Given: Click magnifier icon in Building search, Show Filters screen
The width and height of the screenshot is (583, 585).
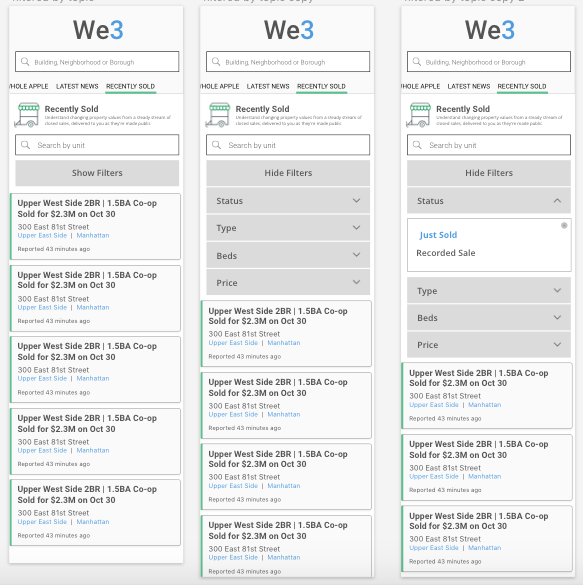Looking at the screenshot, I should (x=25, y=62).
